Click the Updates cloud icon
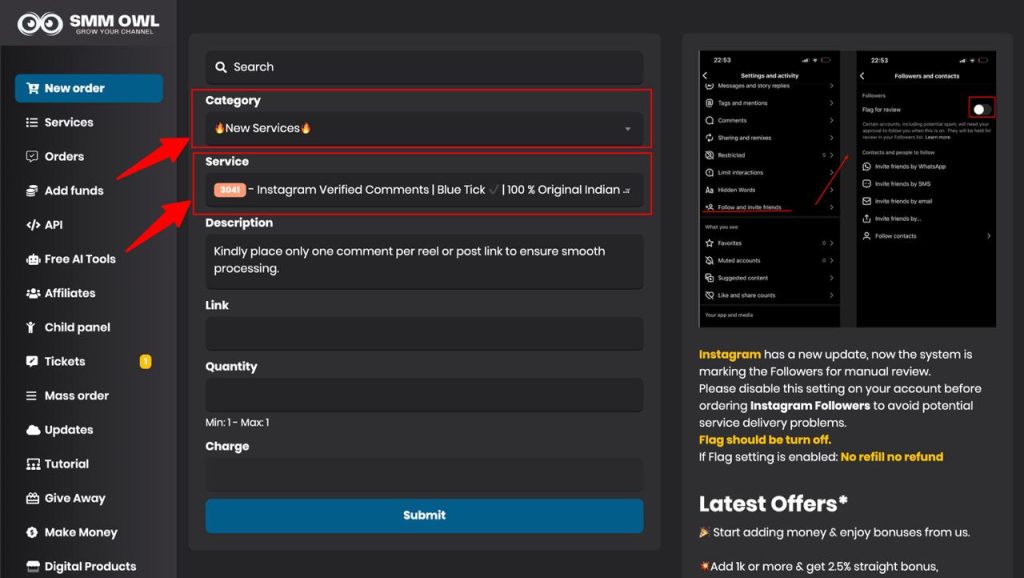Image resolution: width=1024 pixels, height=578 pixels. pyautogui.click(x=33, y=430)
